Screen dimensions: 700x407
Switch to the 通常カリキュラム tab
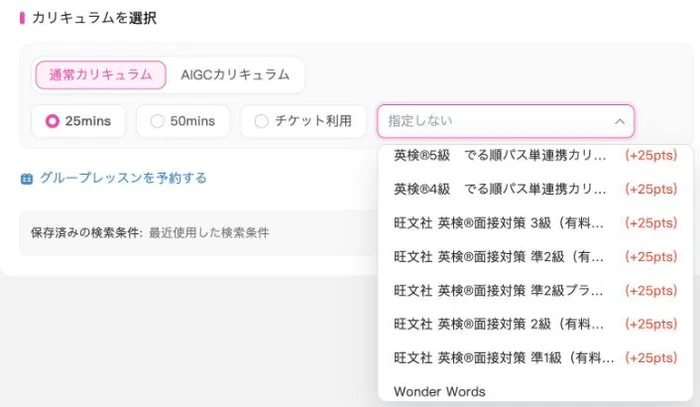[101, 75]
